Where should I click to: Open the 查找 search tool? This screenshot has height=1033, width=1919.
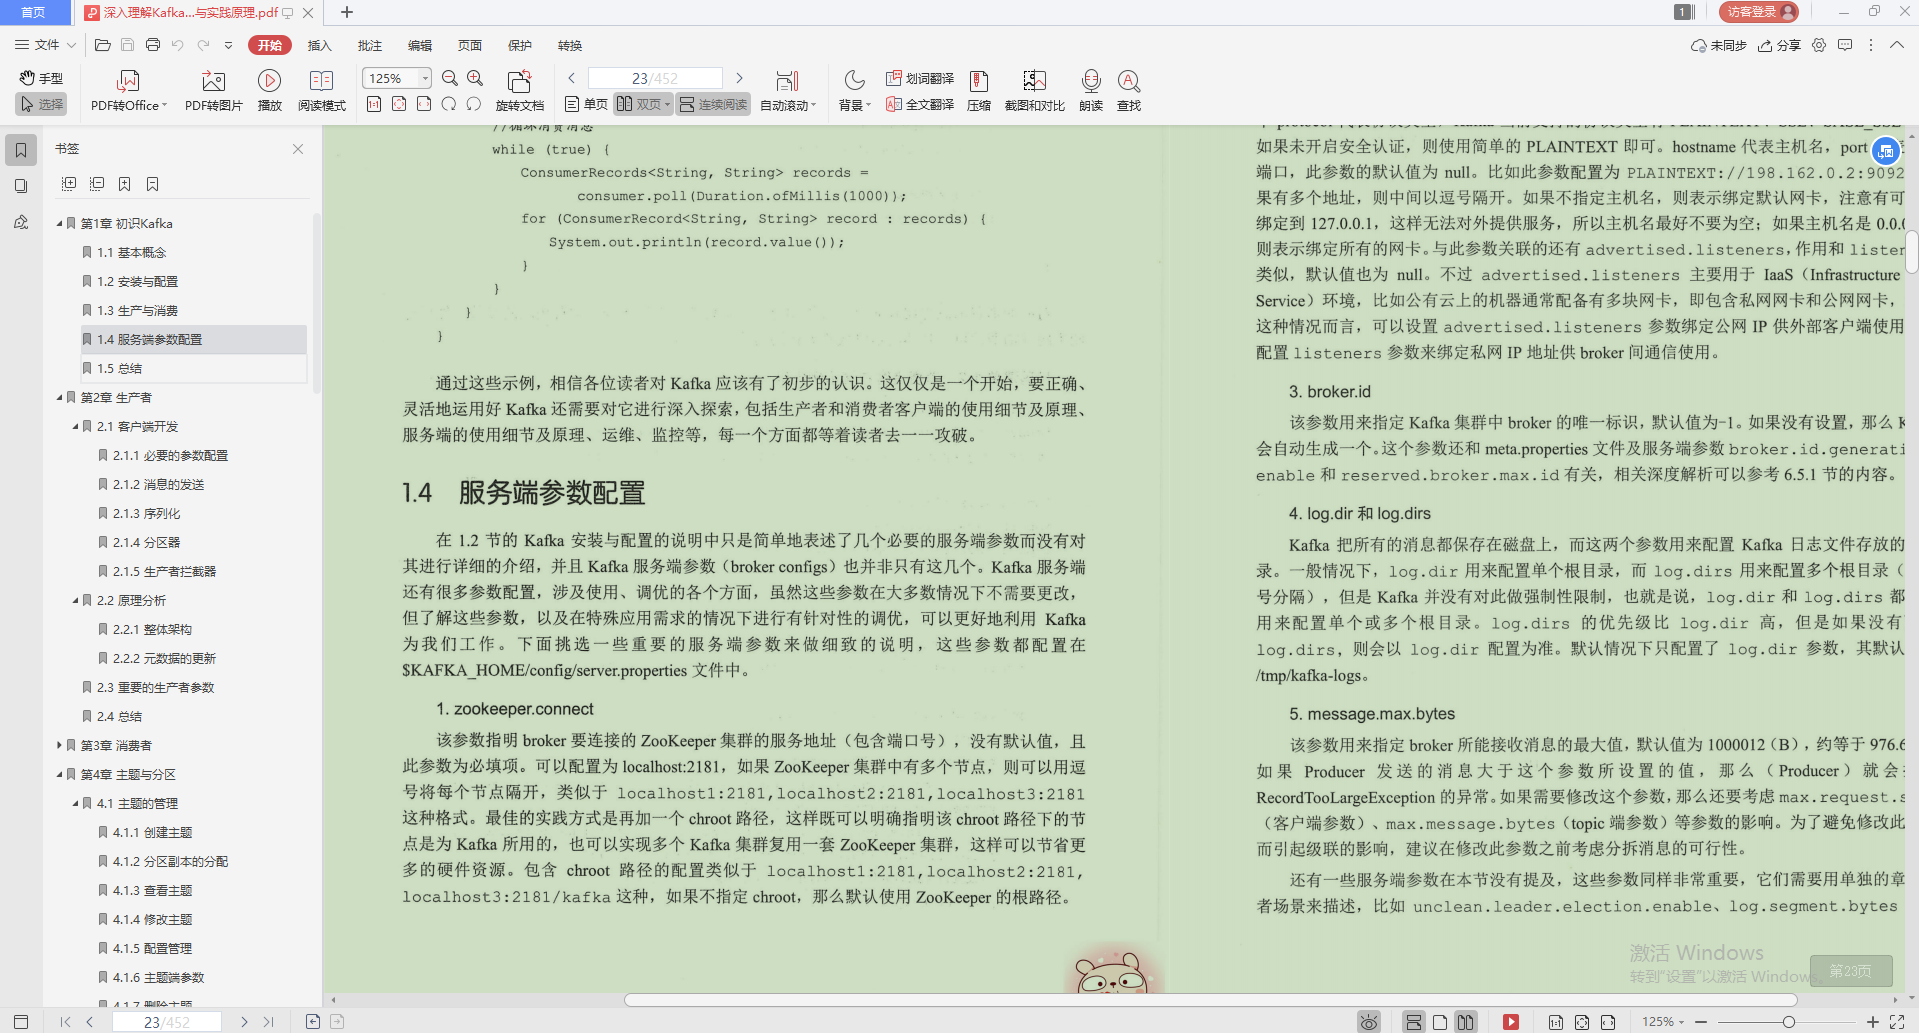(x=1129, y=89)
